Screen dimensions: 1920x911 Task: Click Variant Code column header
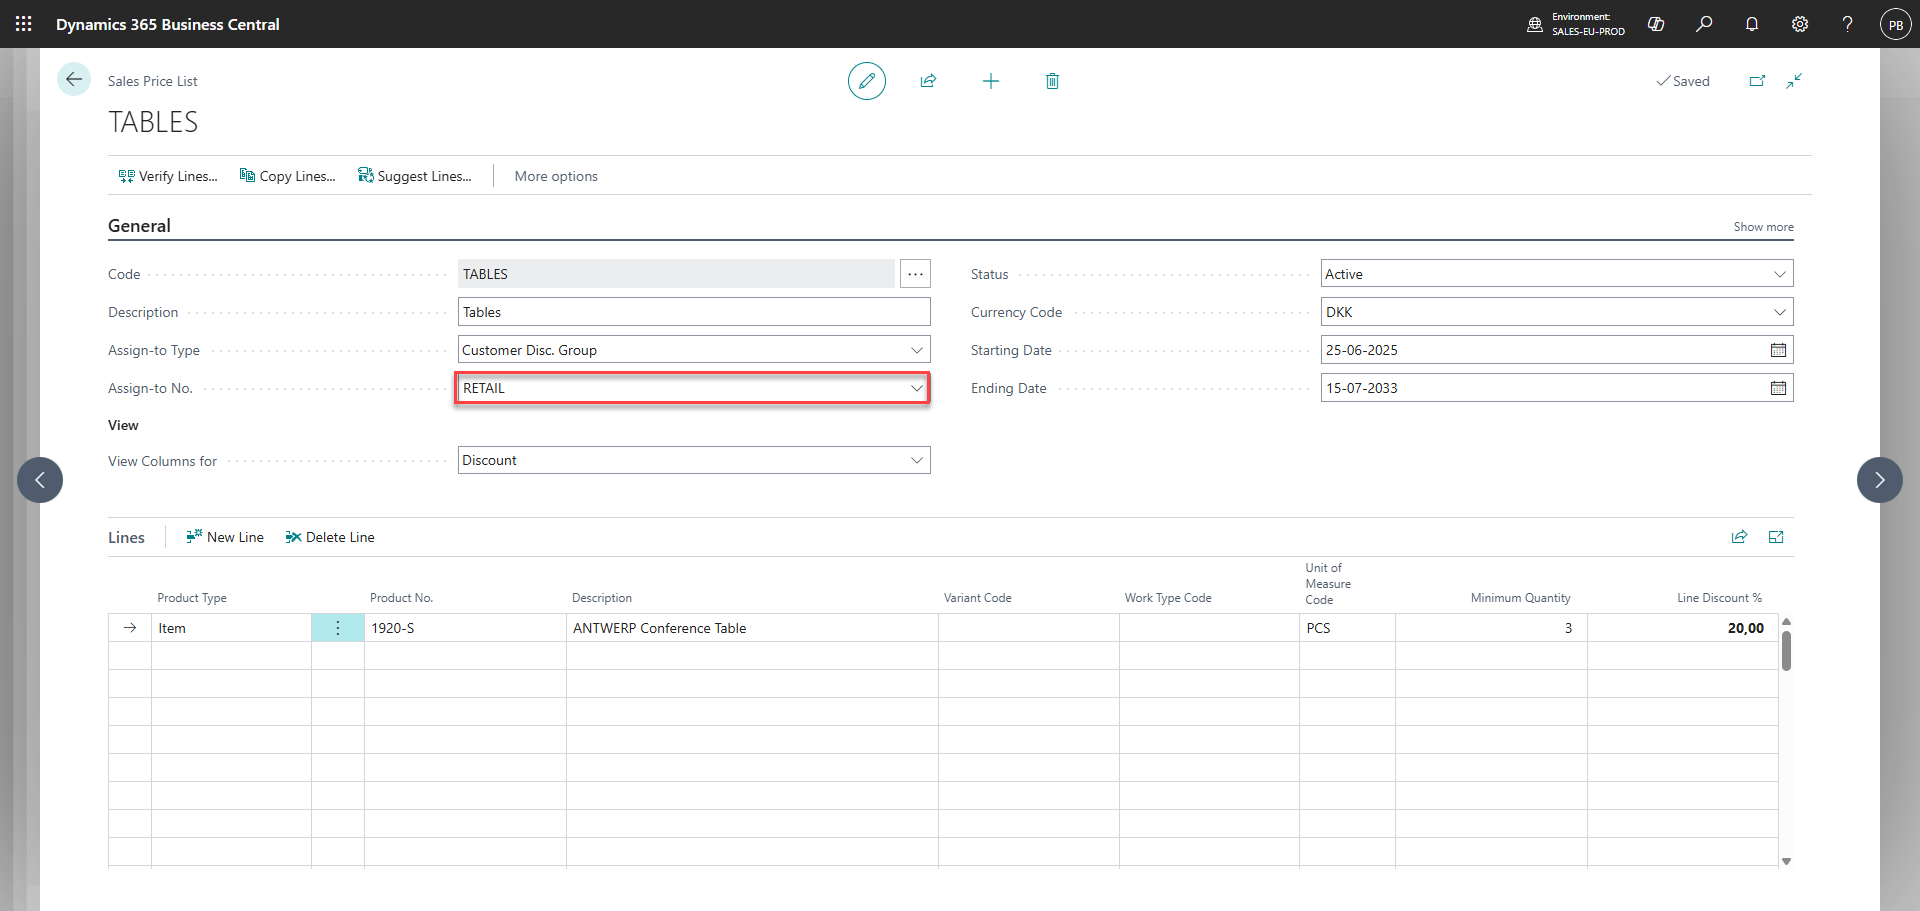pyautogui.click(x=977, y=598)
